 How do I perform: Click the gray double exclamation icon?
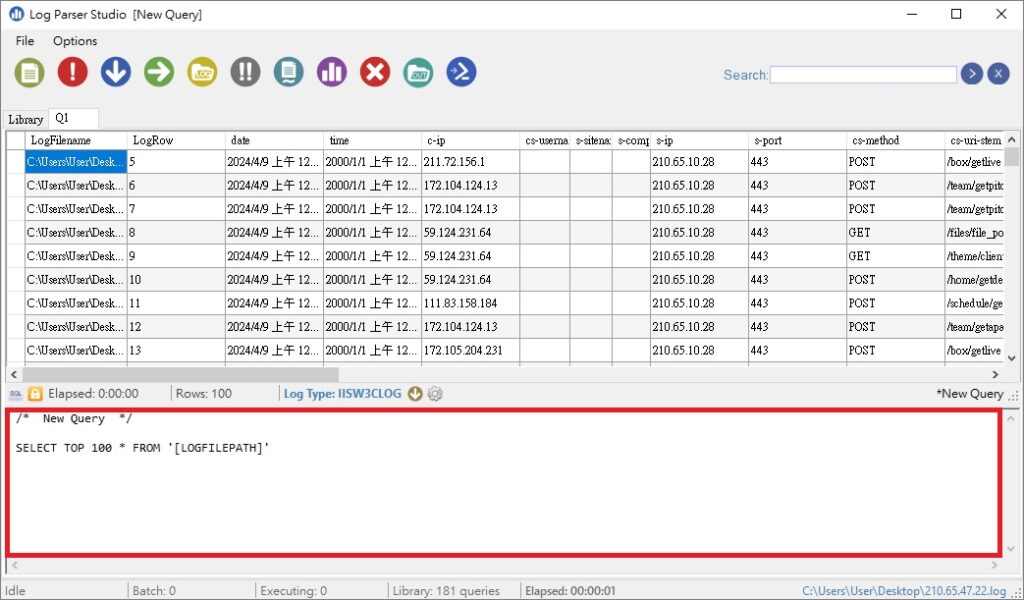click(x=245, y=72)
